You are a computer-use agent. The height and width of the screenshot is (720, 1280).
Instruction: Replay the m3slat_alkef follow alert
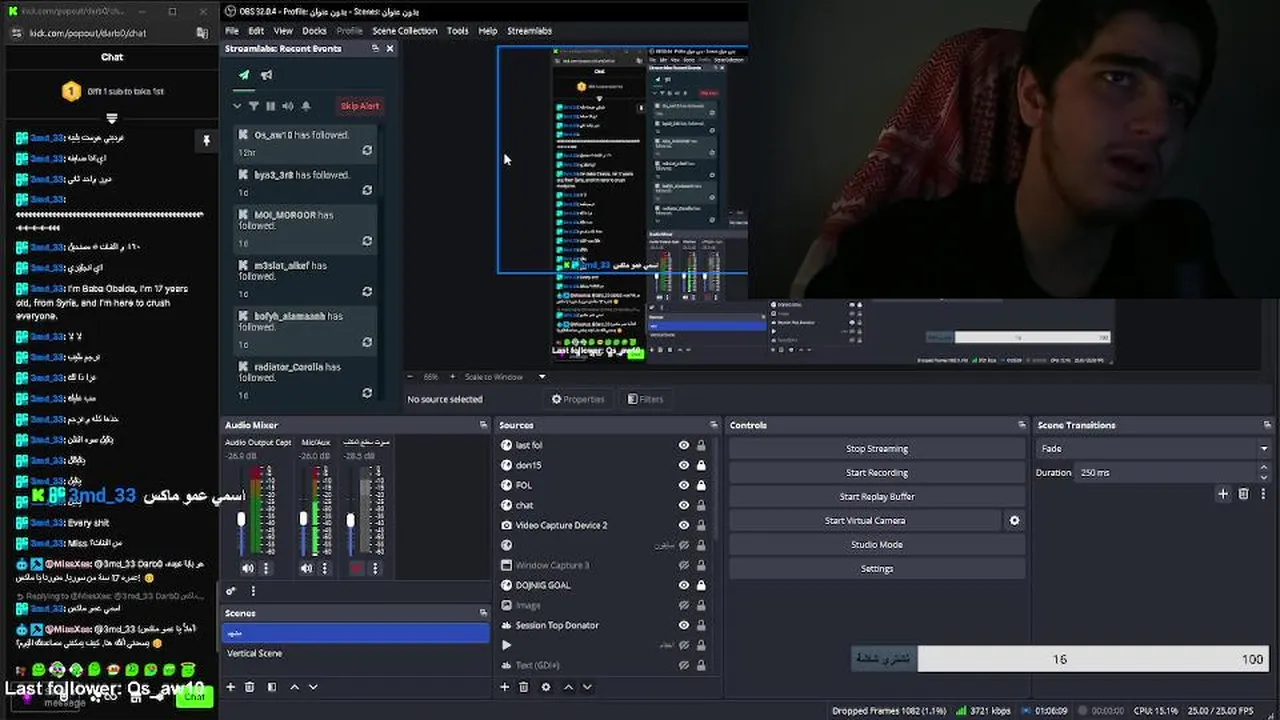(x=367, y=292)
